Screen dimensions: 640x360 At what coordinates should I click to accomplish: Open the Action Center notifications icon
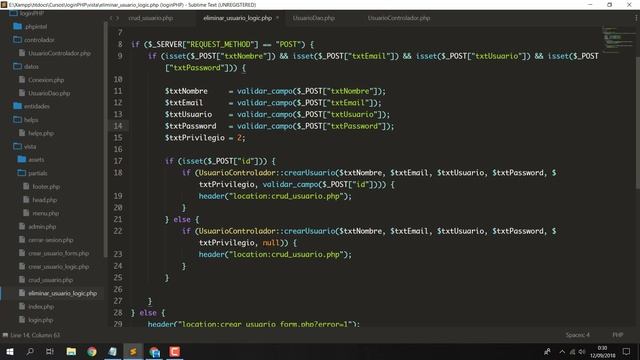[x=627, y=351]
